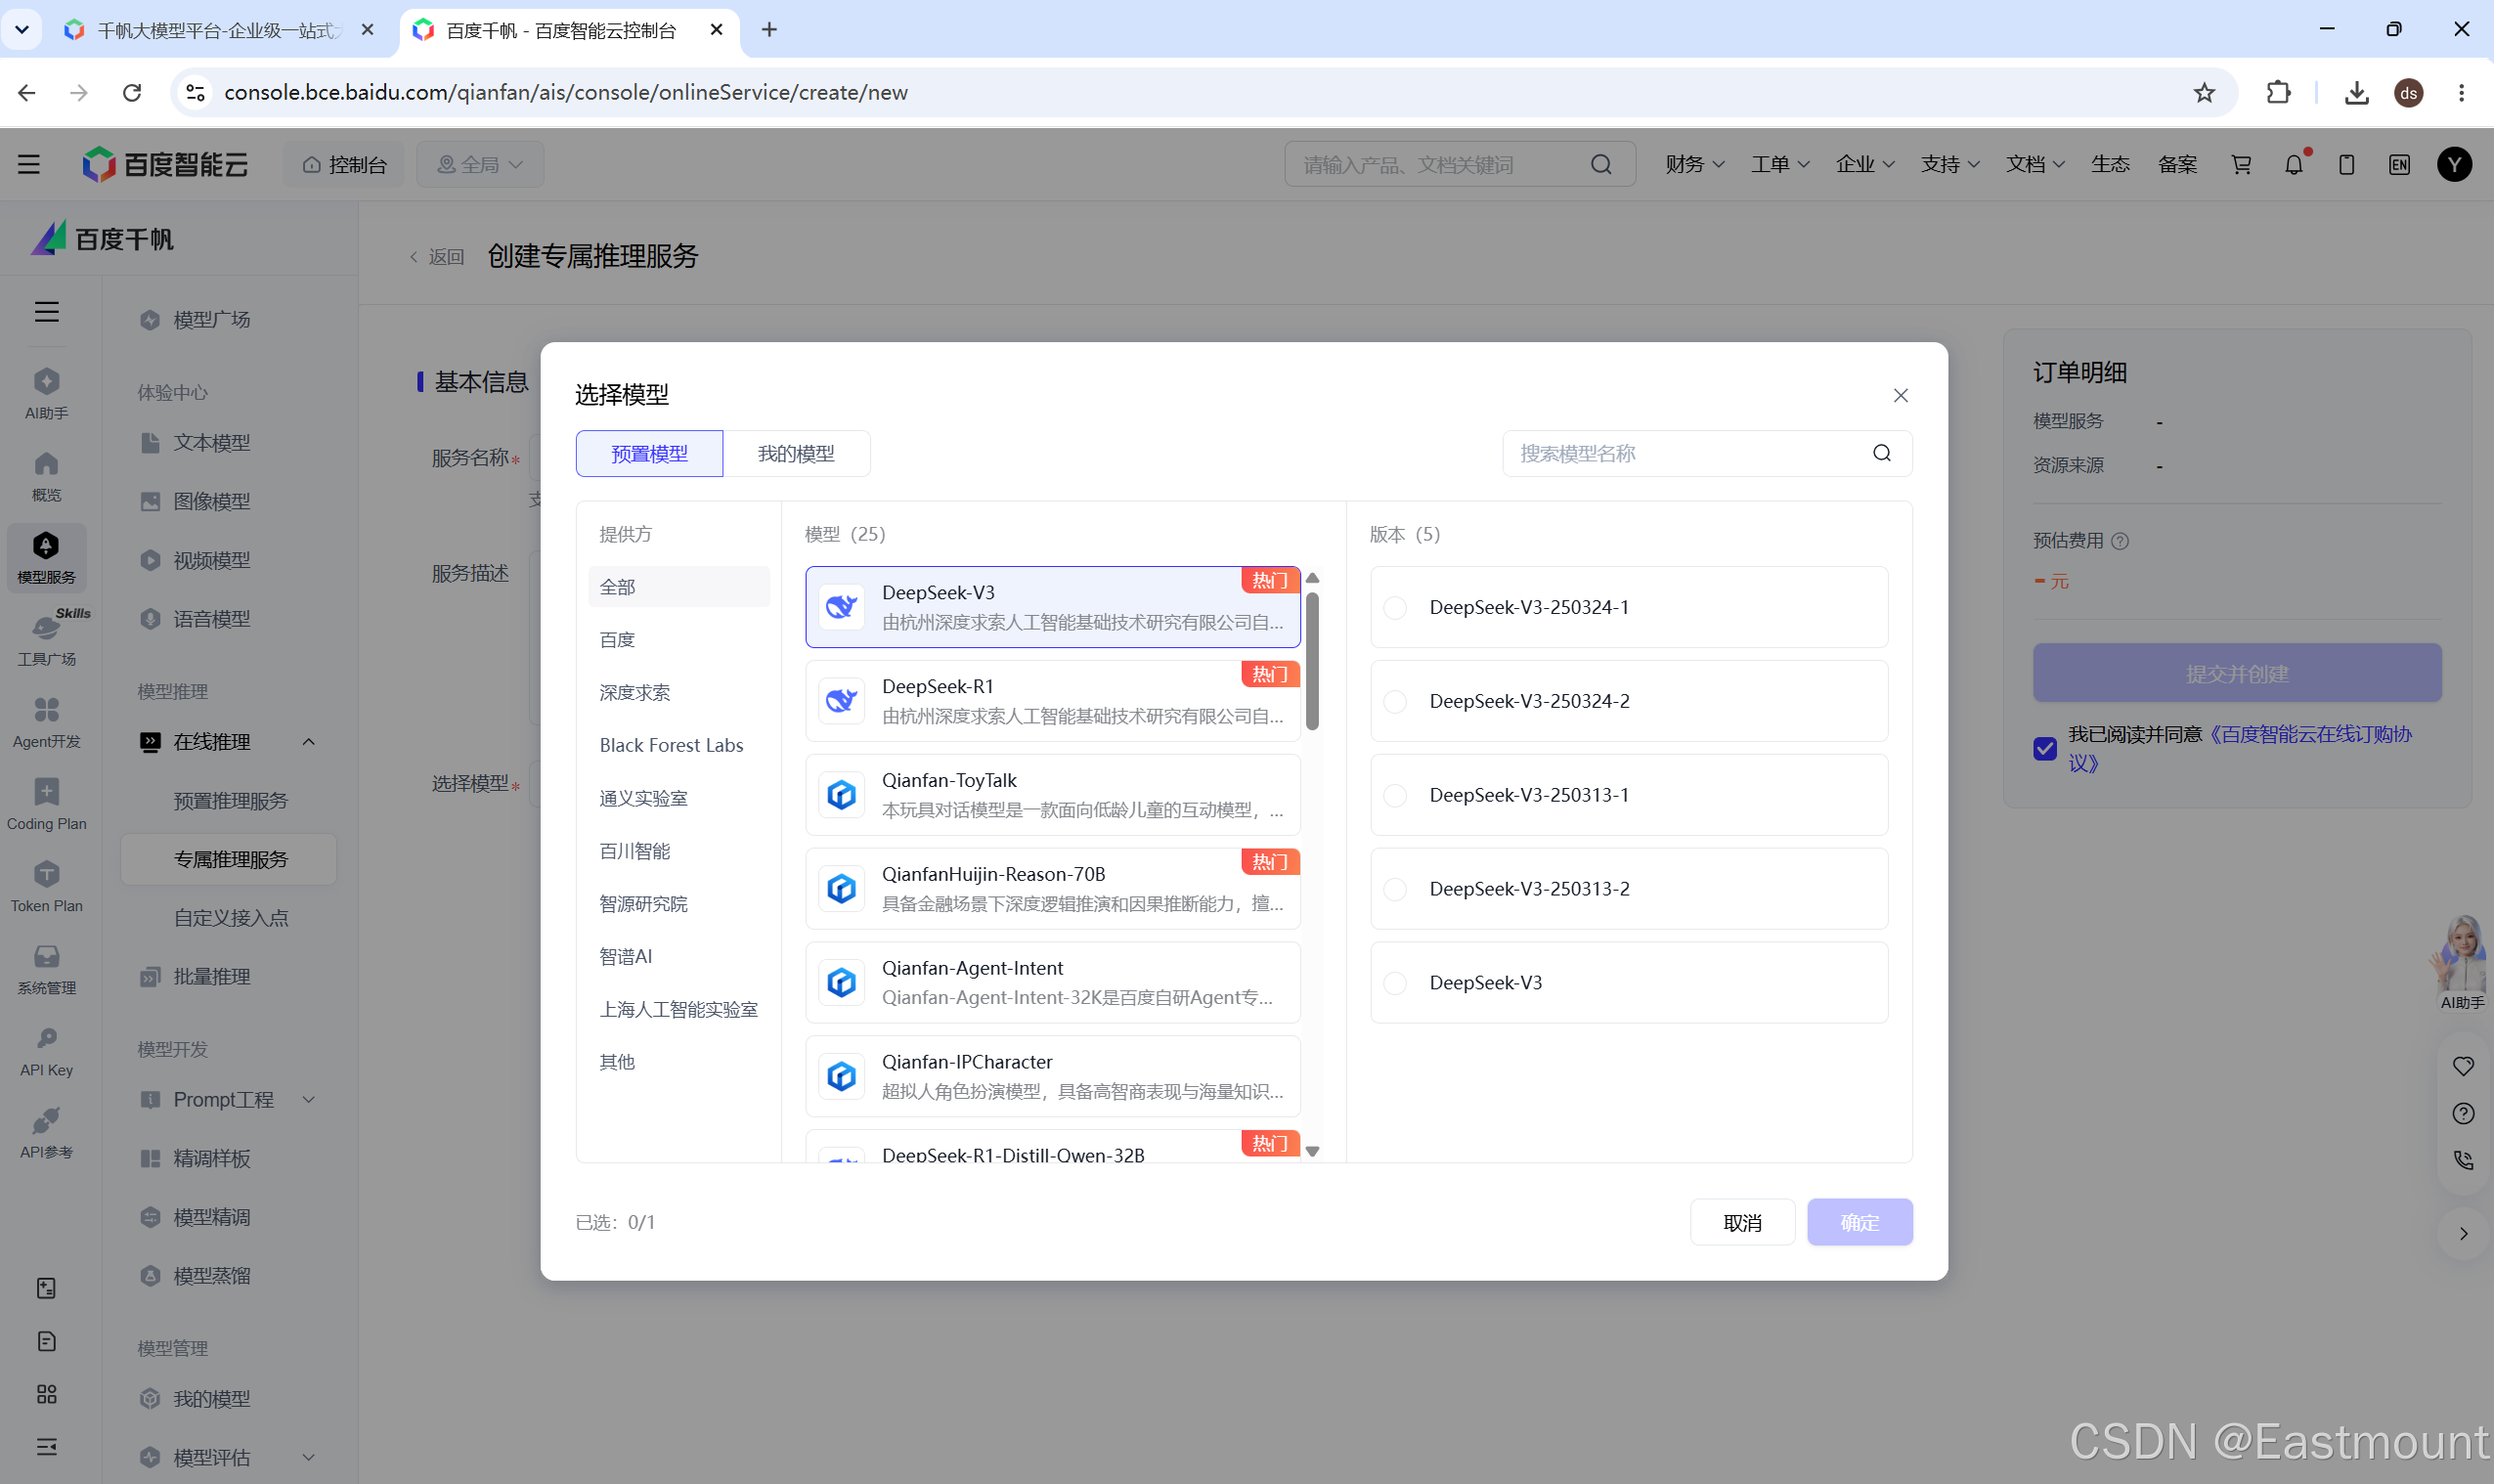Bookmark this page with the star icon
The image size is (2494, 1484).
[2204, 92]
